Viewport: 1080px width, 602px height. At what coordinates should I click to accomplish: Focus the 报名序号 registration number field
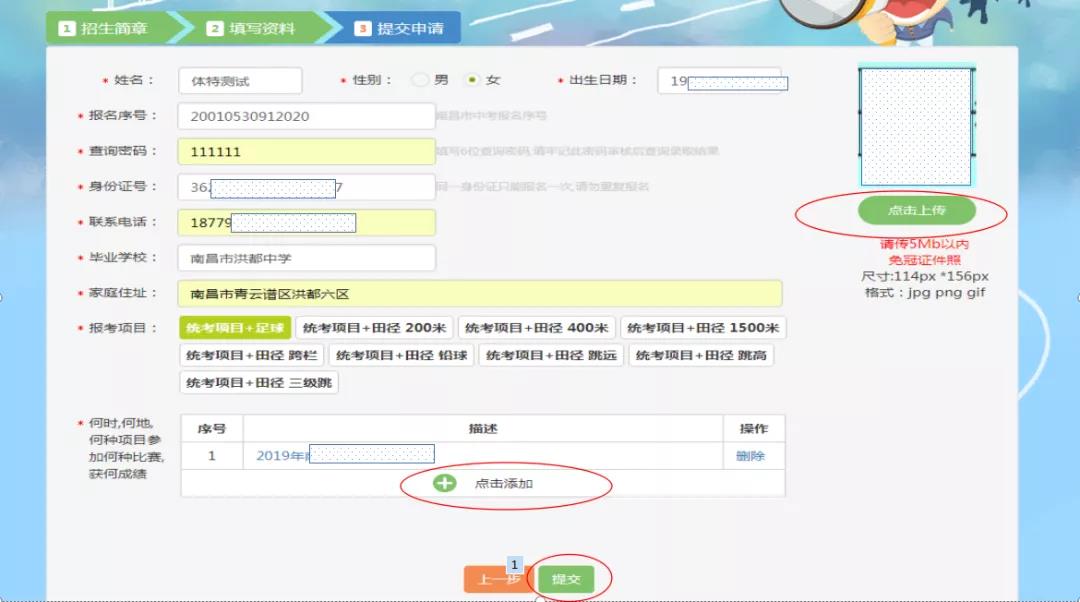pos(307,116)
